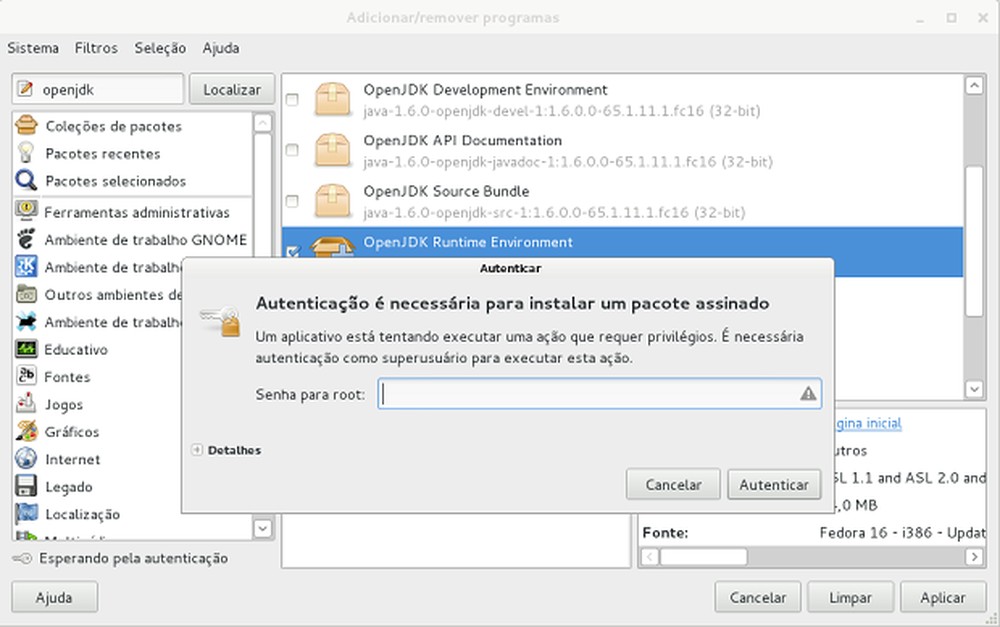Screen dimensions: 1000x627
Task: Select the Legado floppy disk icon
Action: pos(28,486)
